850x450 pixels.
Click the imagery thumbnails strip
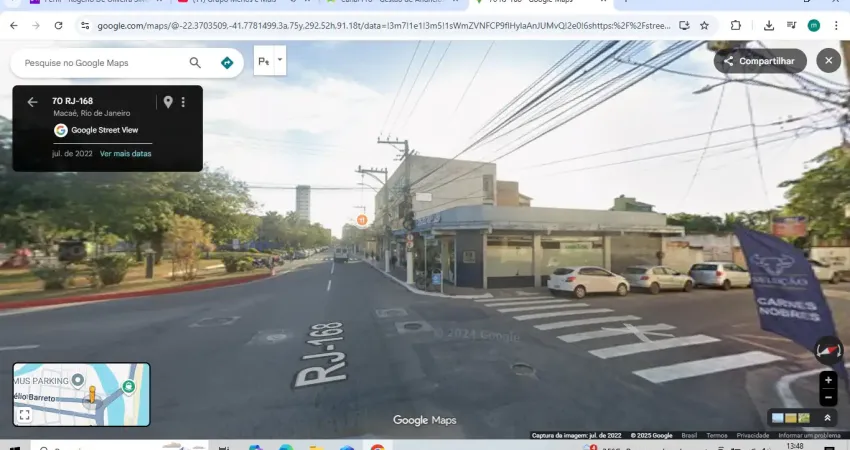[791, 418]
